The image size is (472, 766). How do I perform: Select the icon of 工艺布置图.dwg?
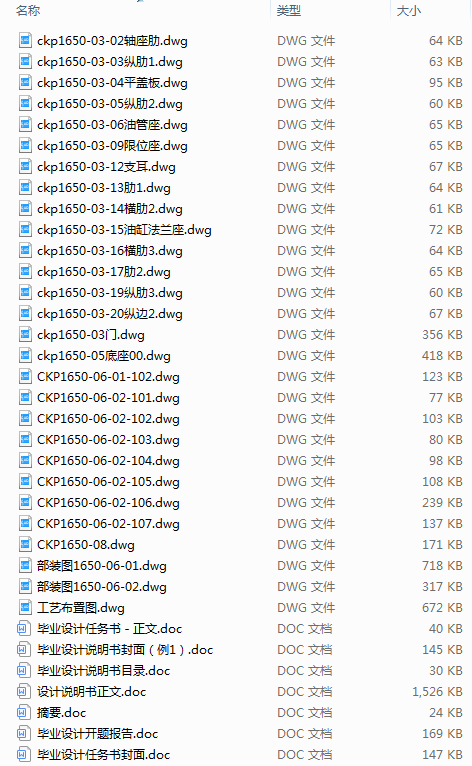pyautogui.click(x=25, y=608)
